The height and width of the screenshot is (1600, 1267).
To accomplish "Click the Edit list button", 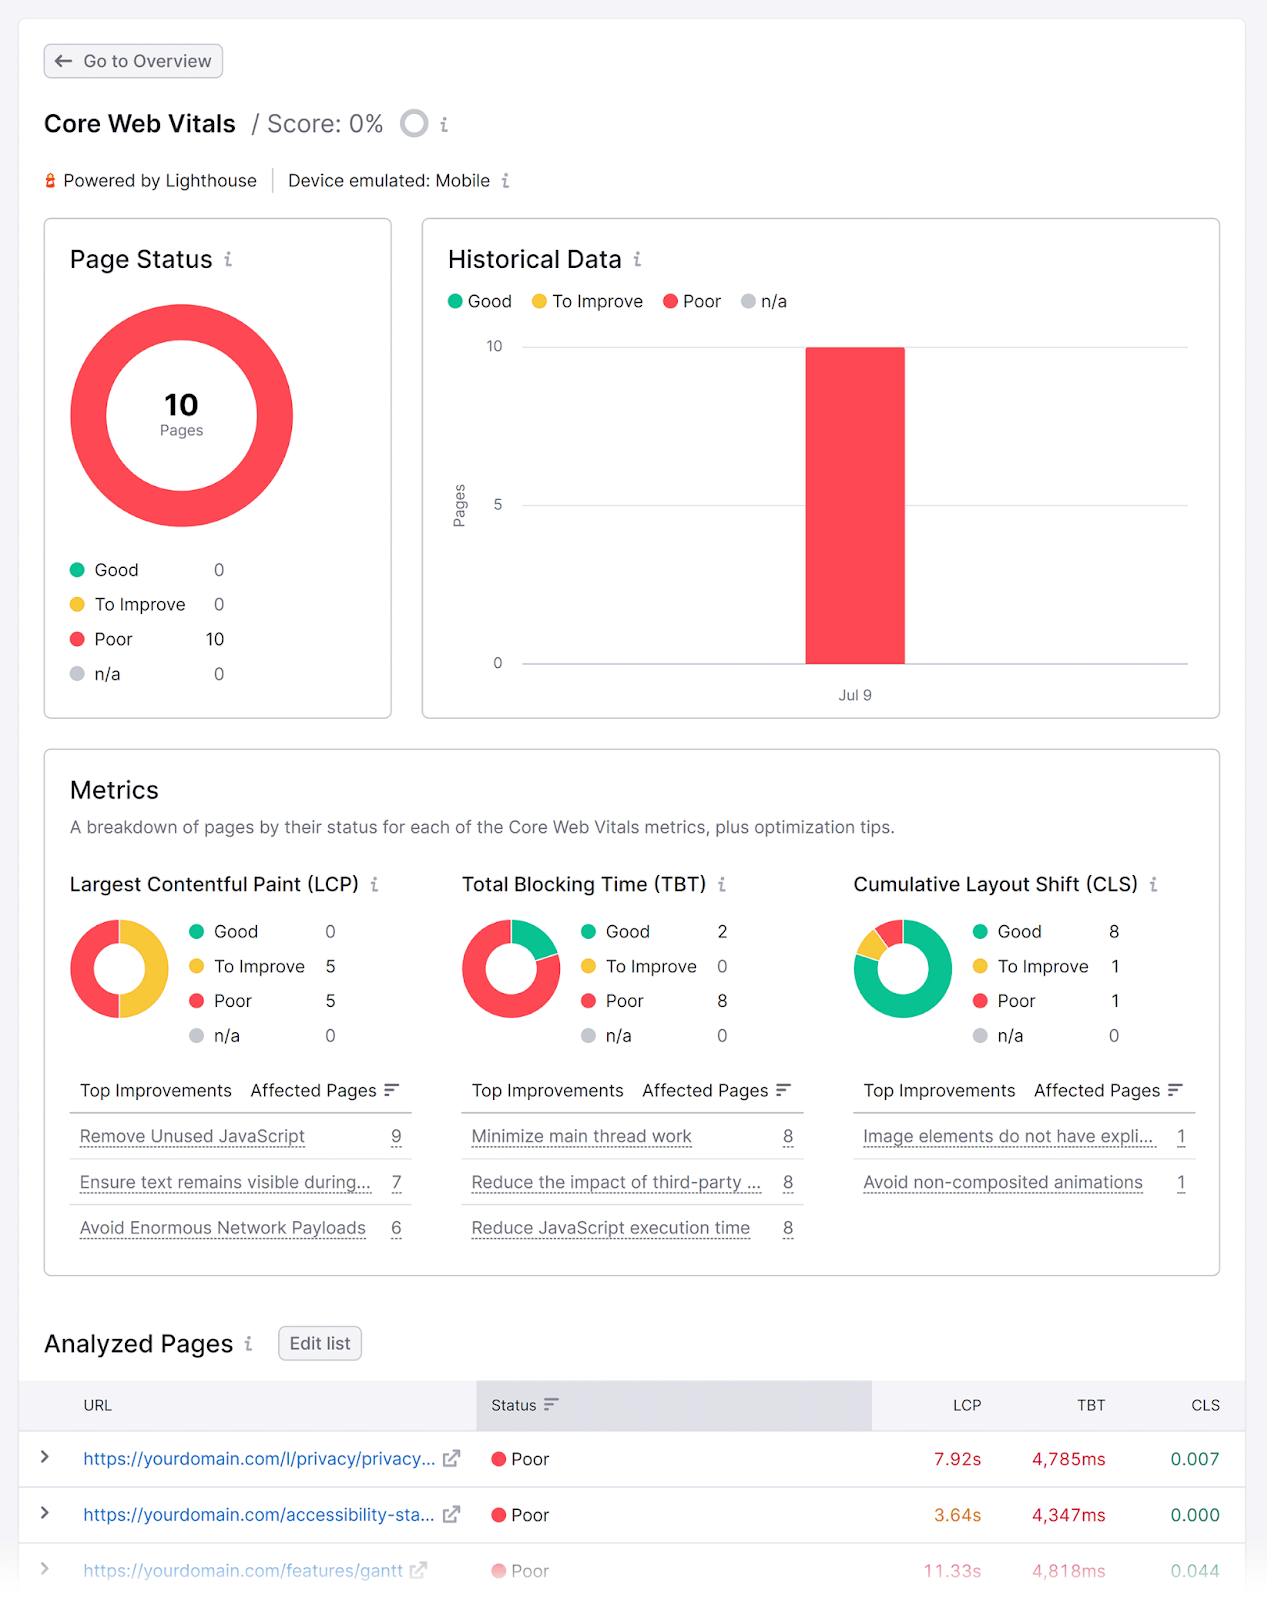I will tap(320, 1343).
